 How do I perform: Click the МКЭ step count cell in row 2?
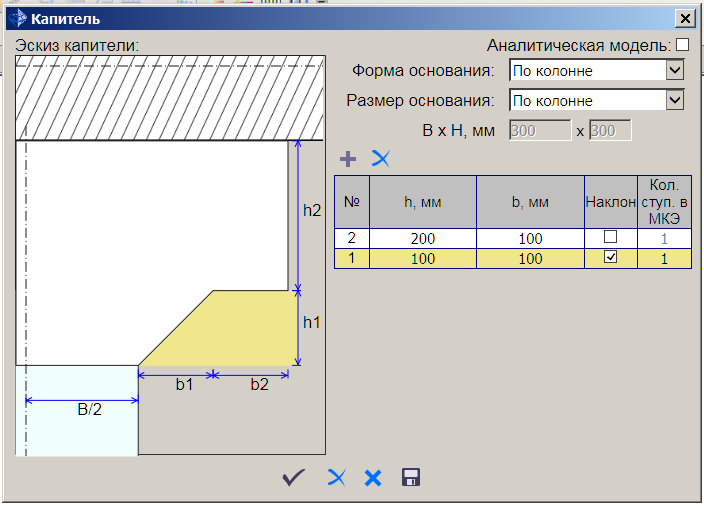tap(664, 238)
